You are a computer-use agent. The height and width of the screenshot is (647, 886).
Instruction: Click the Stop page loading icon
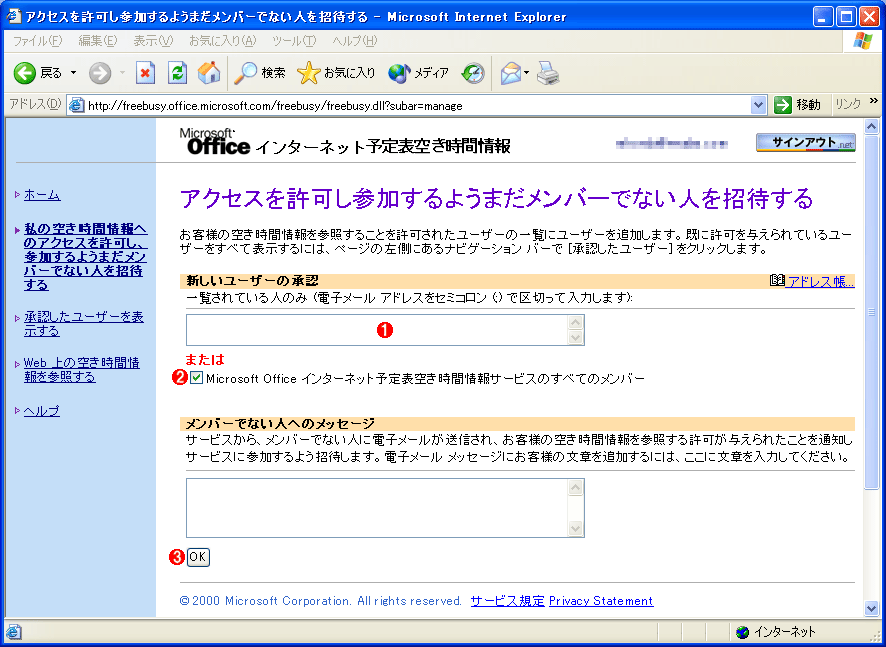coord(145,73)
